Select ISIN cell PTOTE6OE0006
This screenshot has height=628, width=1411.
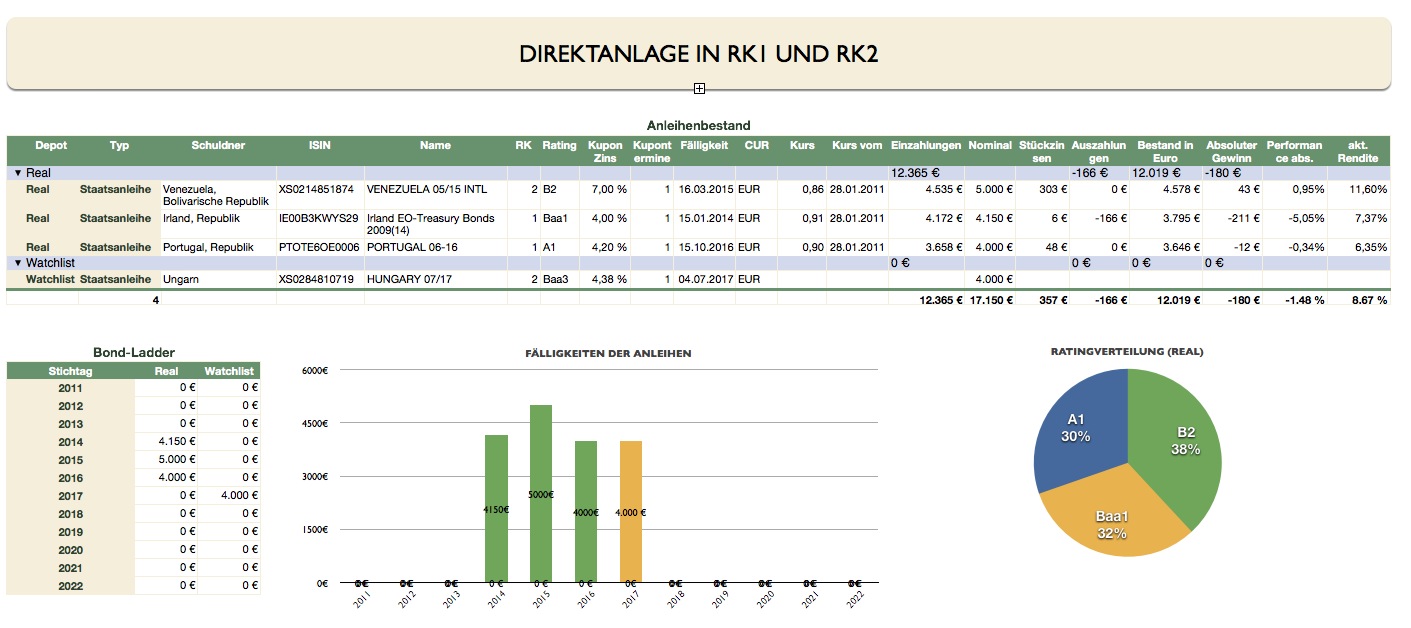[319, 247]
